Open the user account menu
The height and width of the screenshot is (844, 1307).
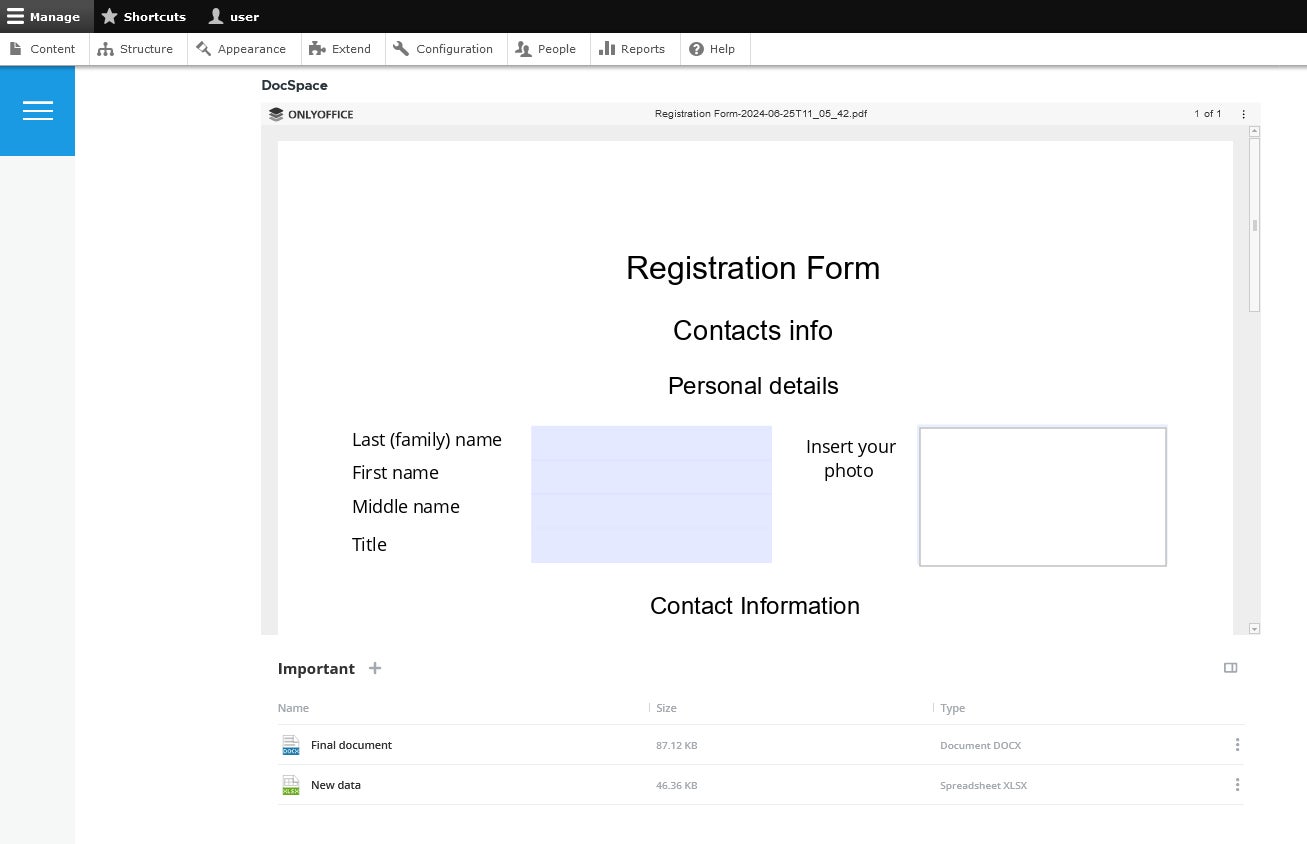pos(234,16)
